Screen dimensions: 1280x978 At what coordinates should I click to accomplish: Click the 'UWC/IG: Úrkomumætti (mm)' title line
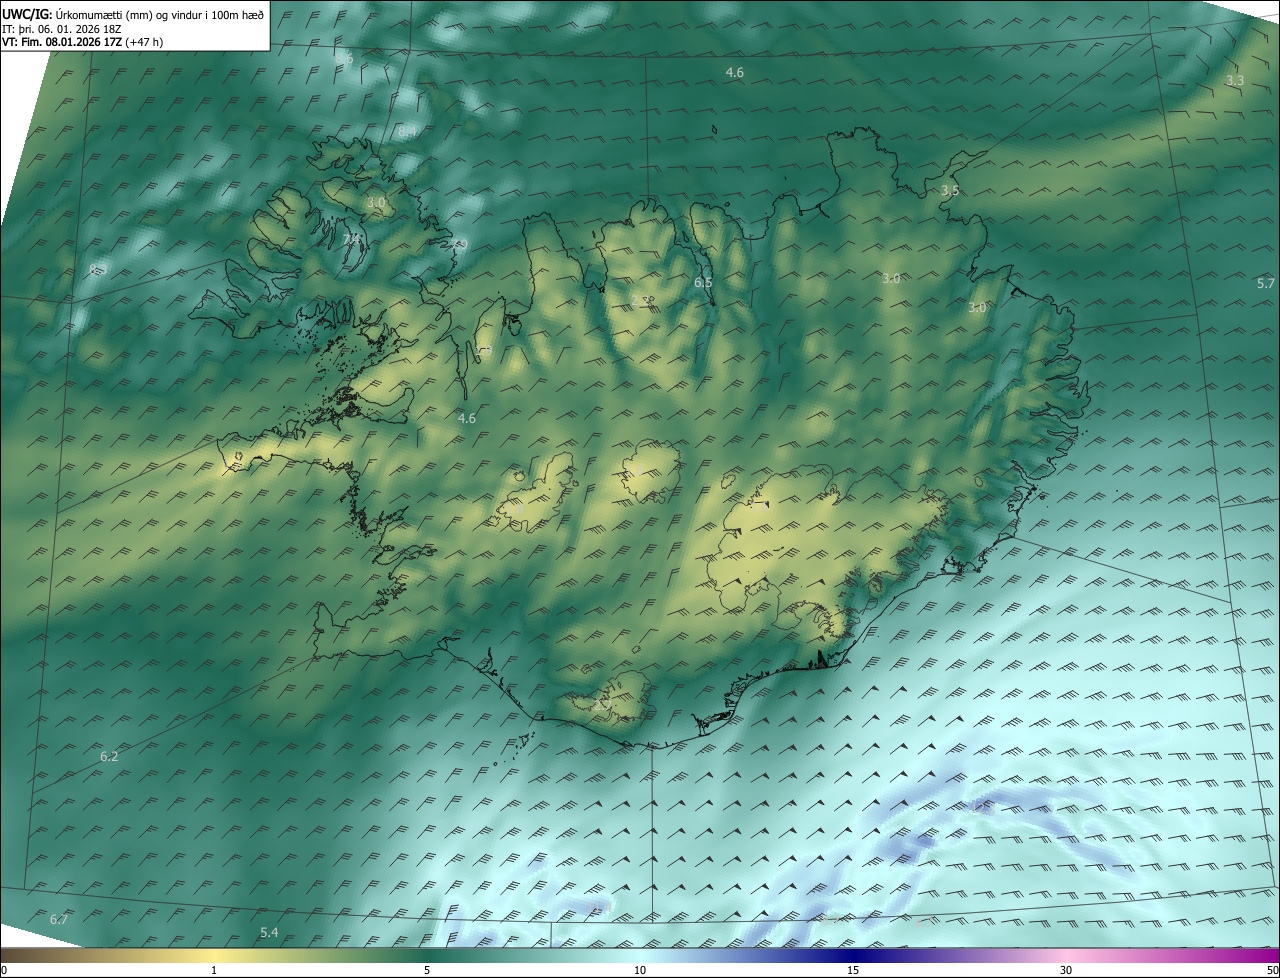pos(133,14)
